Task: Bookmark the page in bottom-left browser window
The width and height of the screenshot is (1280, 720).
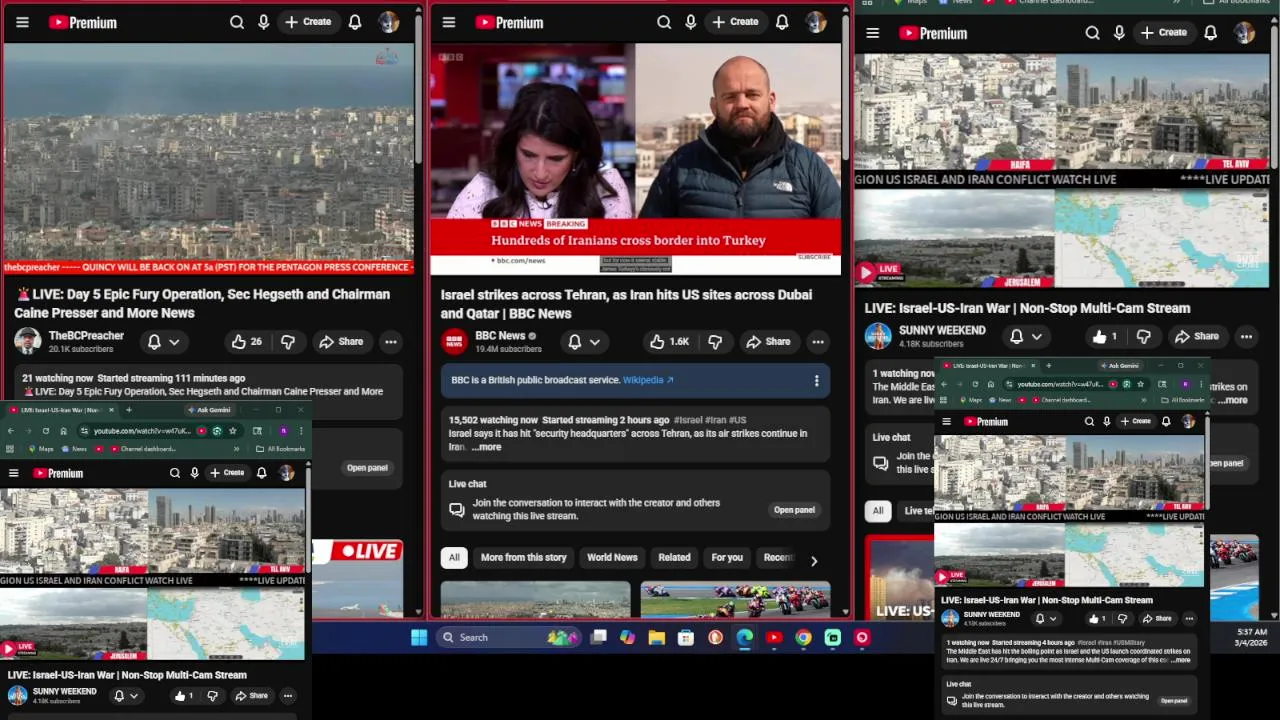Action: [x=232, y=431]
